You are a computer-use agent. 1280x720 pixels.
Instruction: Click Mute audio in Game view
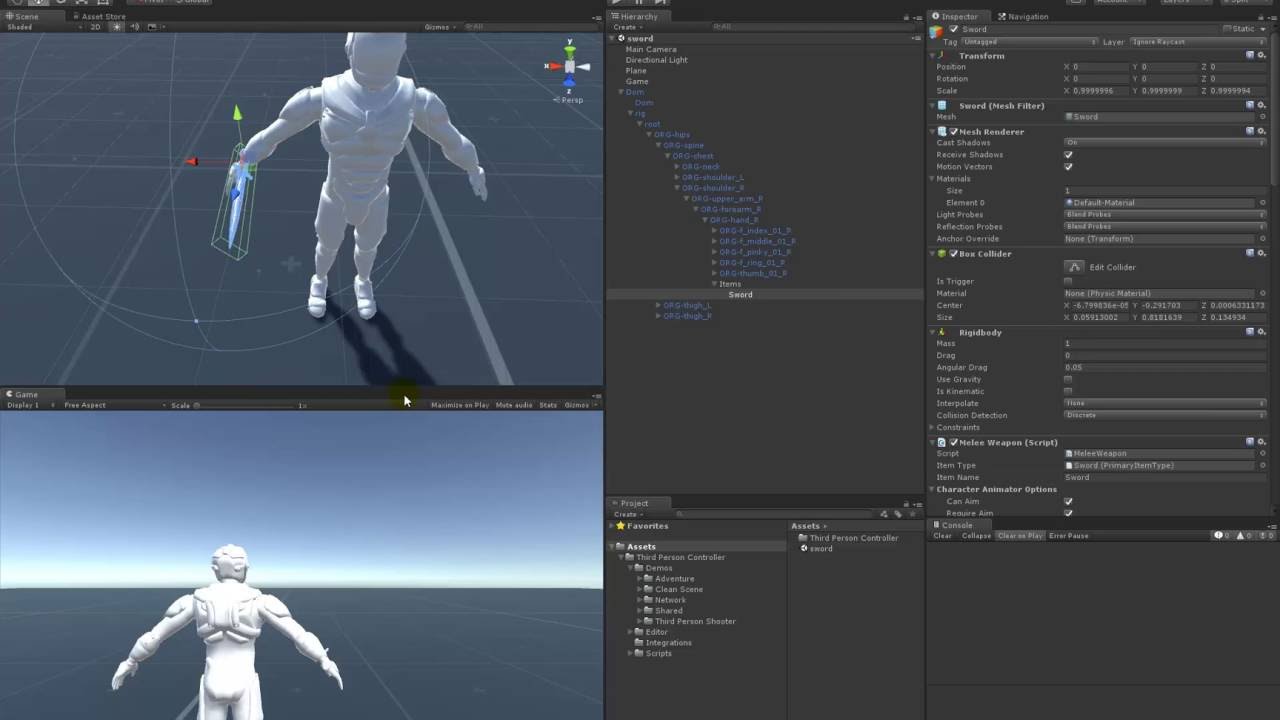[514, 405]
